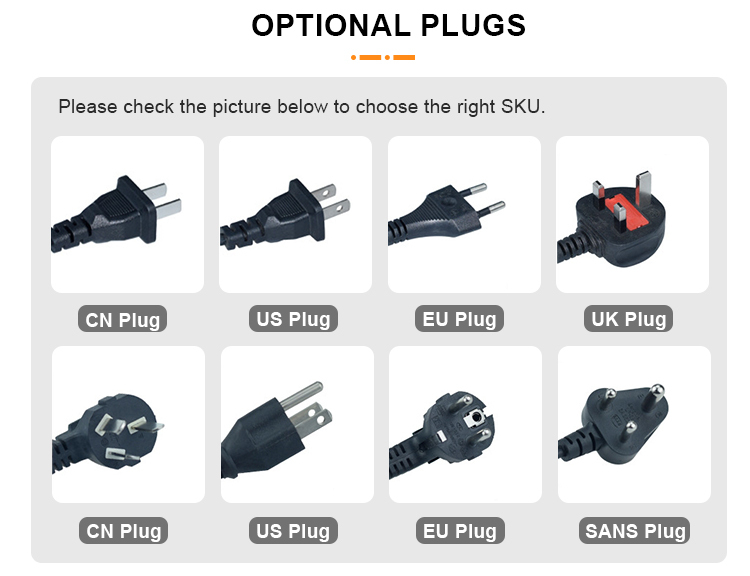Screen dimensions: 750x576
Task: Click the round Schuko EU plug image
Action: click(x=465, y=424)
